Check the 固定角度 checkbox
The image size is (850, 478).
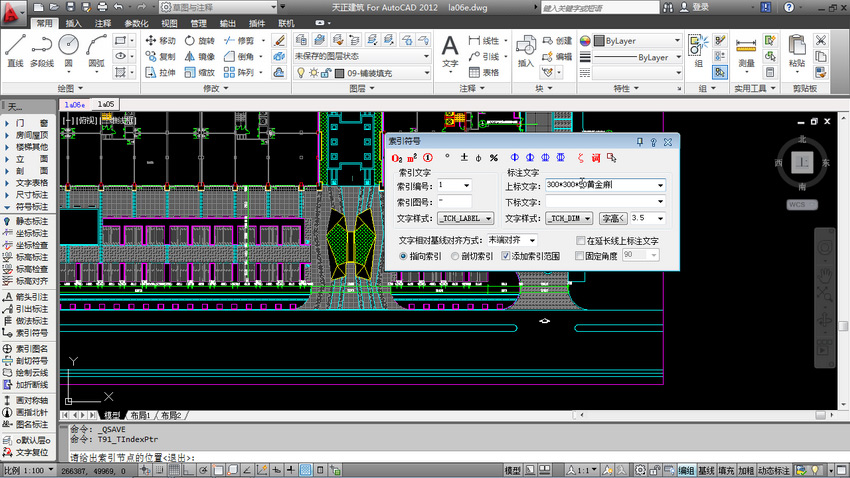tap(579, 255)
